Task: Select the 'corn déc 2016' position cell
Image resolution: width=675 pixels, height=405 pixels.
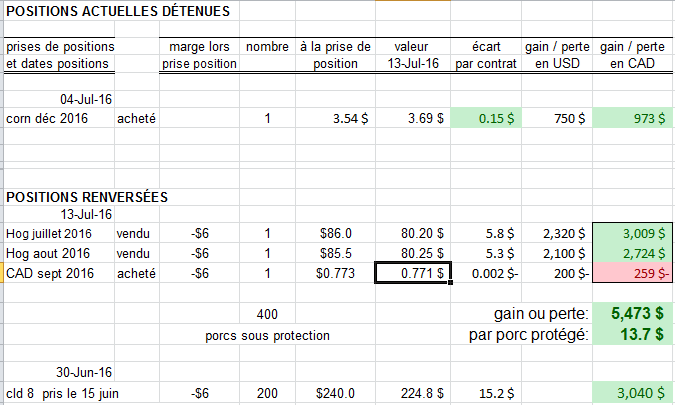Action: (48, 119)
